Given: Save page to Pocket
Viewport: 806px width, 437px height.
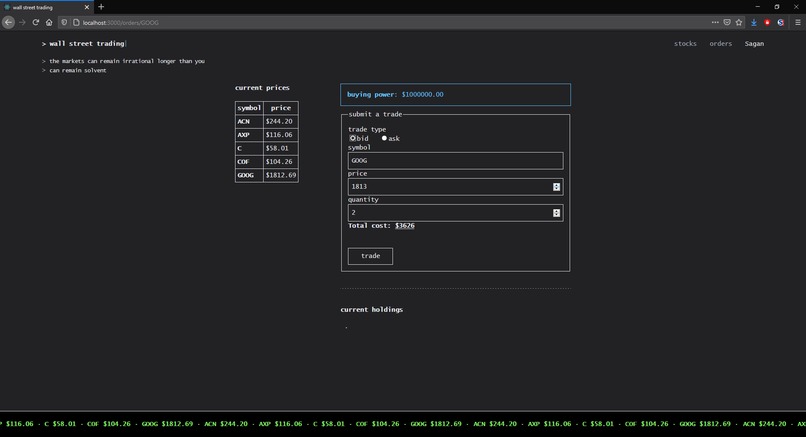Looking at the screenshot, I should pos(727,23).
